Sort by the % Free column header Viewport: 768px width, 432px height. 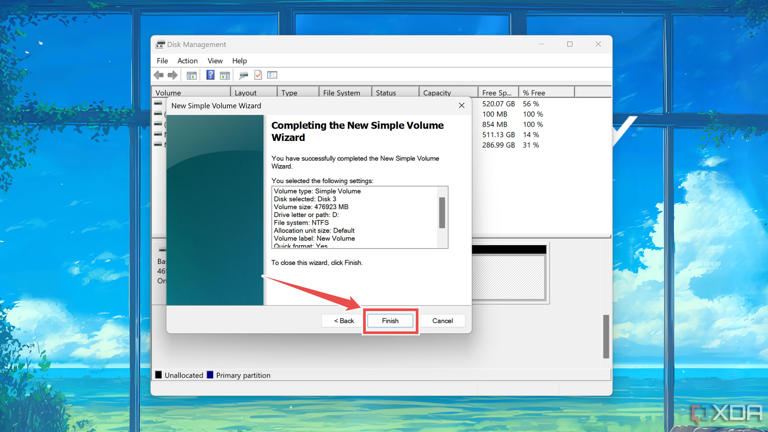pyautogui.click(x=545, y=93)
